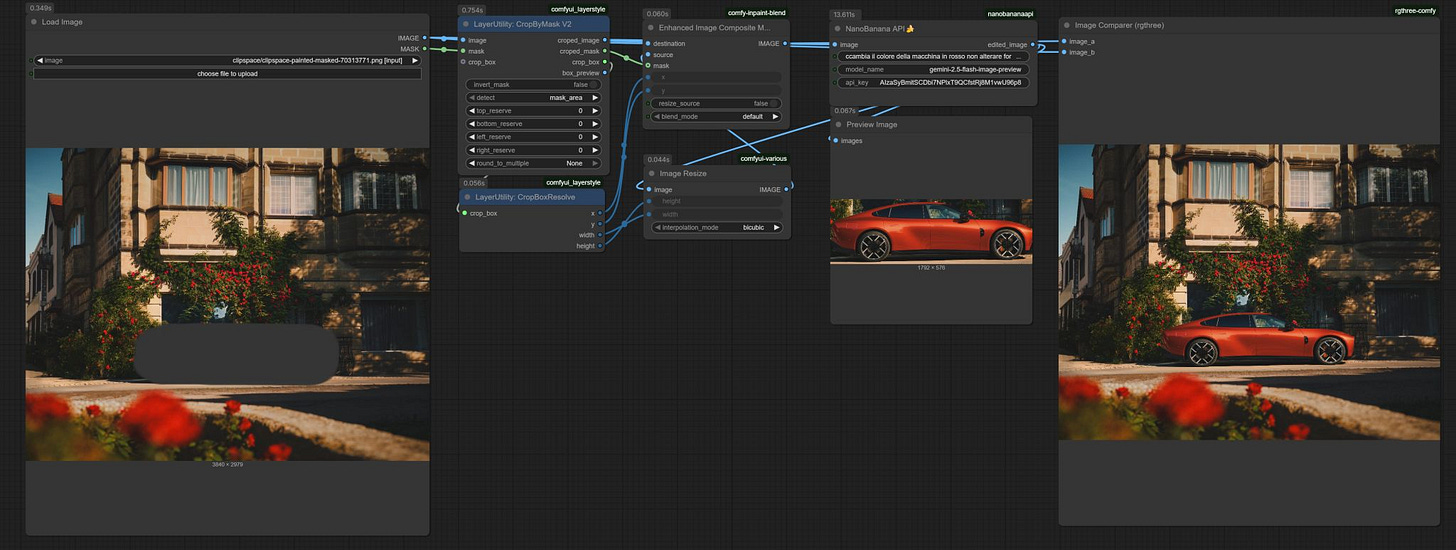Collapse the Enhanced Image Composite node dot
Viewport: 1456px width, 550px height.
coord(650,28)
